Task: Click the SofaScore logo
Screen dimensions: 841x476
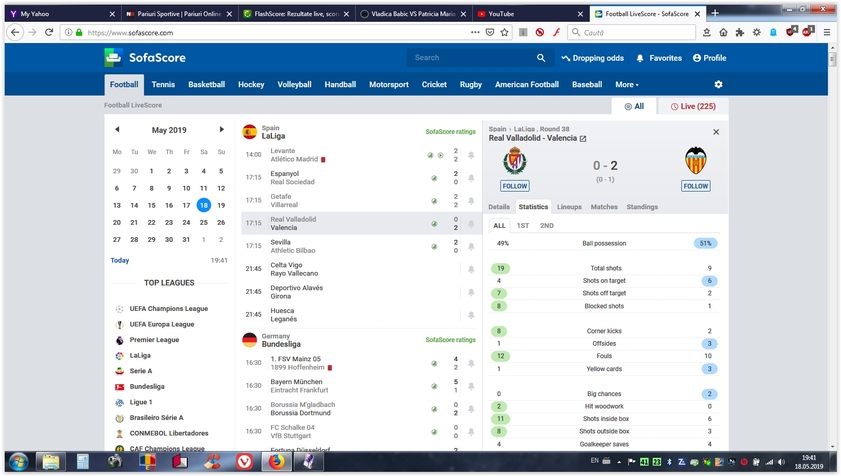Action: coord(145,57)
